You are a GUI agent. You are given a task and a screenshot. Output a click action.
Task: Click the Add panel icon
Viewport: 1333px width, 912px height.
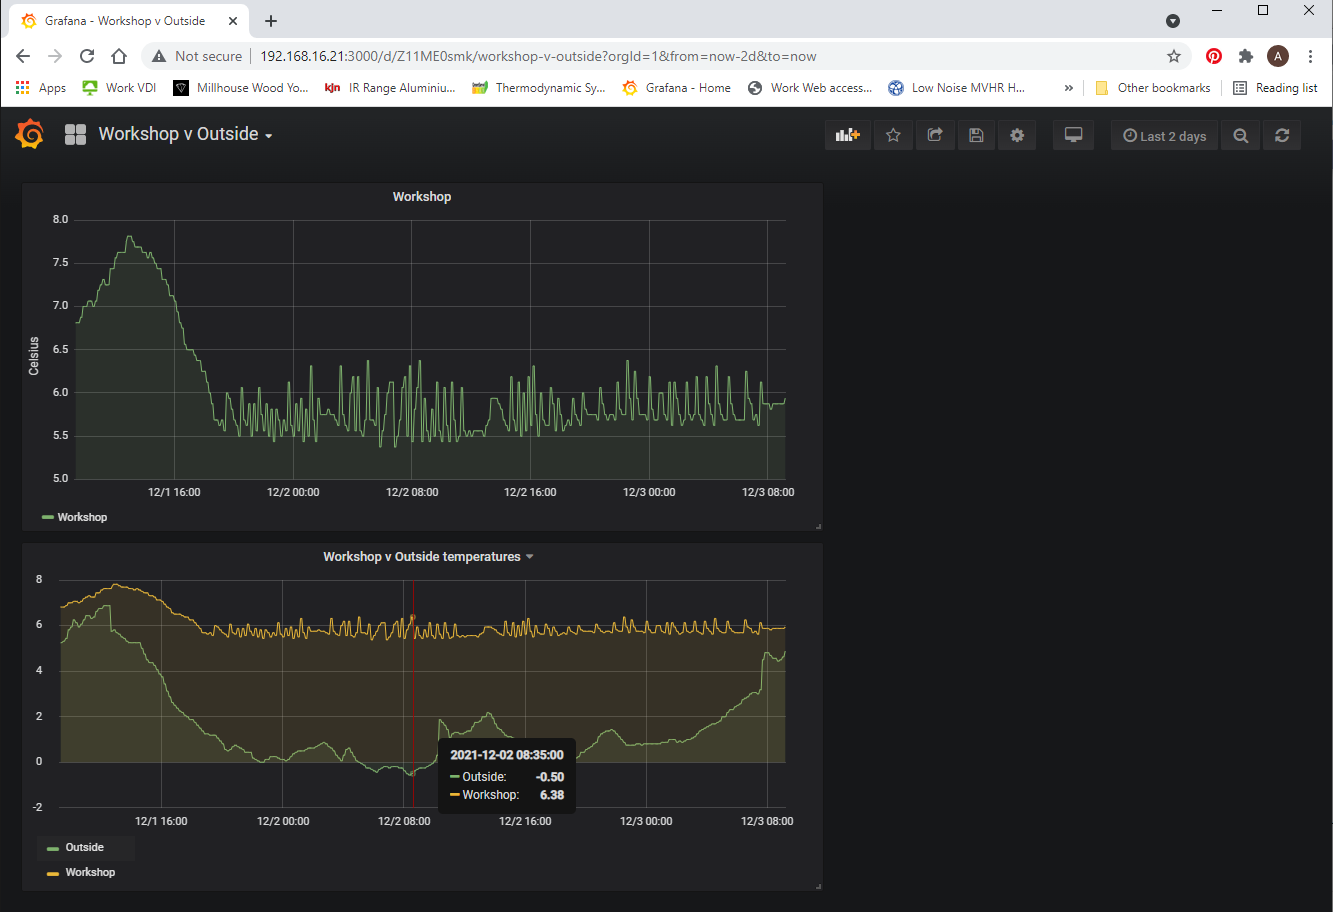point(848,136)
